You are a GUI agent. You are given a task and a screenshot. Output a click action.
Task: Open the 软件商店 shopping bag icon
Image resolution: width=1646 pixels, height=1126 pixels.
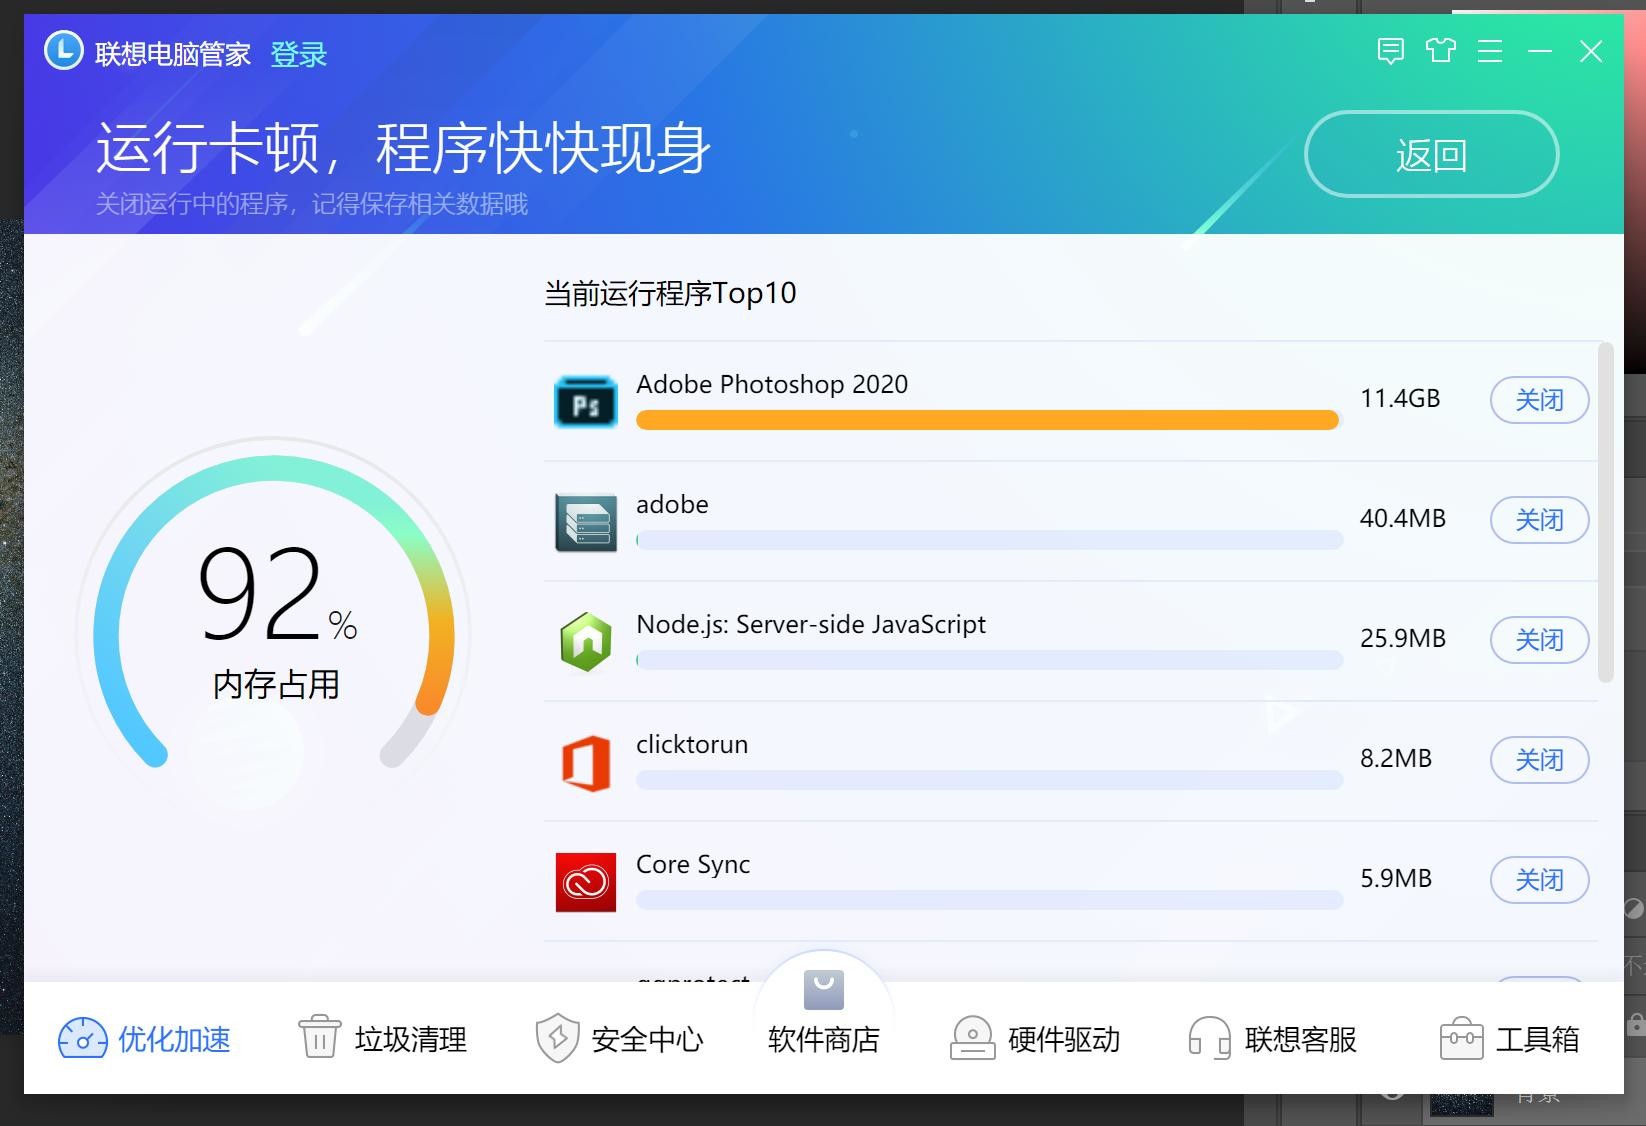pos(821,990)
